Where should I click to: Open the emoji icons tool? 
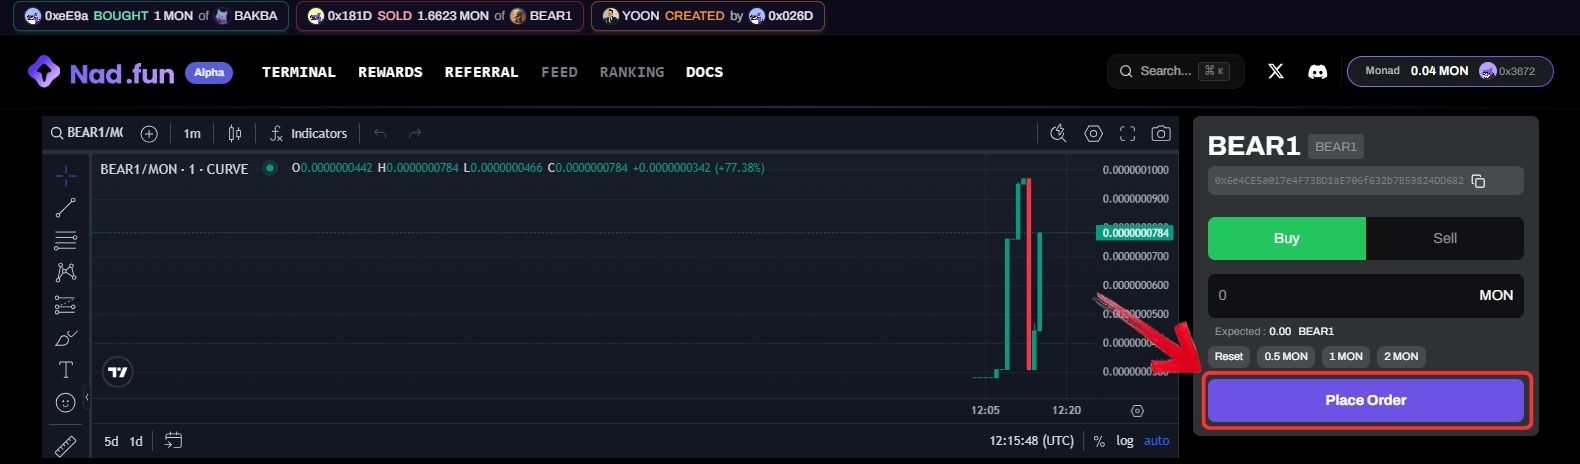(x=66, y=402)
